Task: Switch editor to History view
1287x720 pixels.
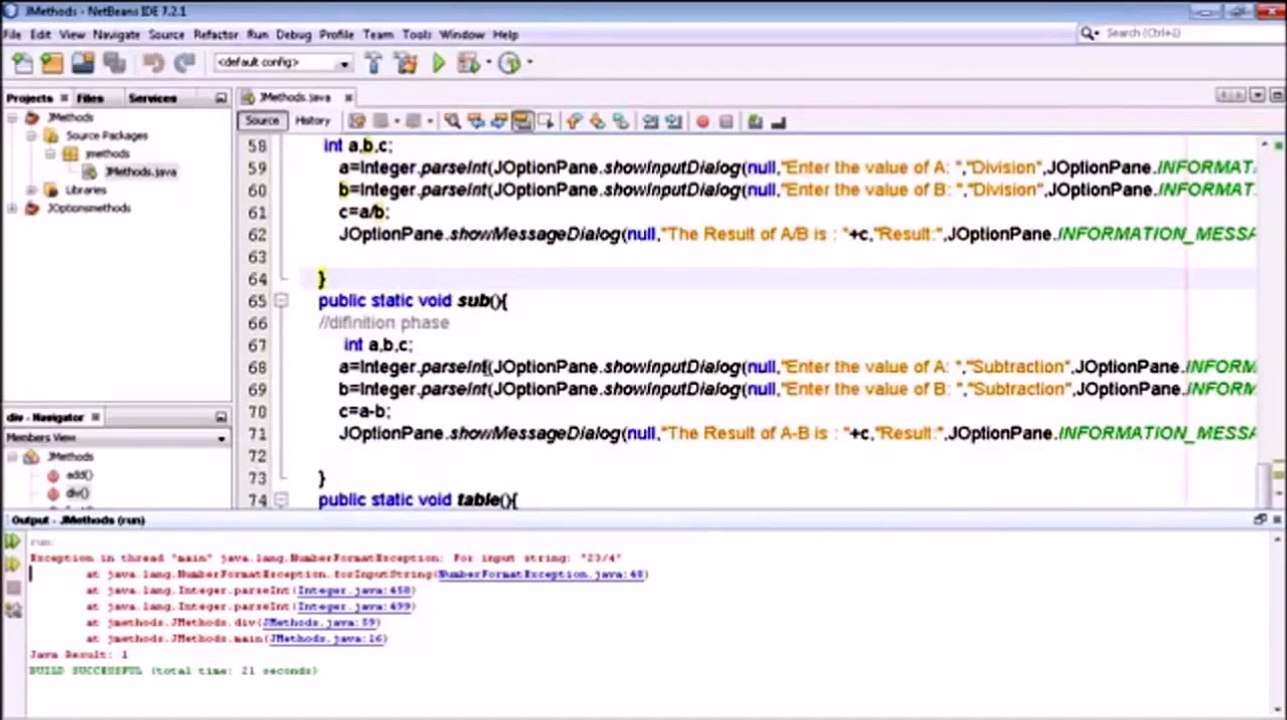Action: click(x=312, y=121)
